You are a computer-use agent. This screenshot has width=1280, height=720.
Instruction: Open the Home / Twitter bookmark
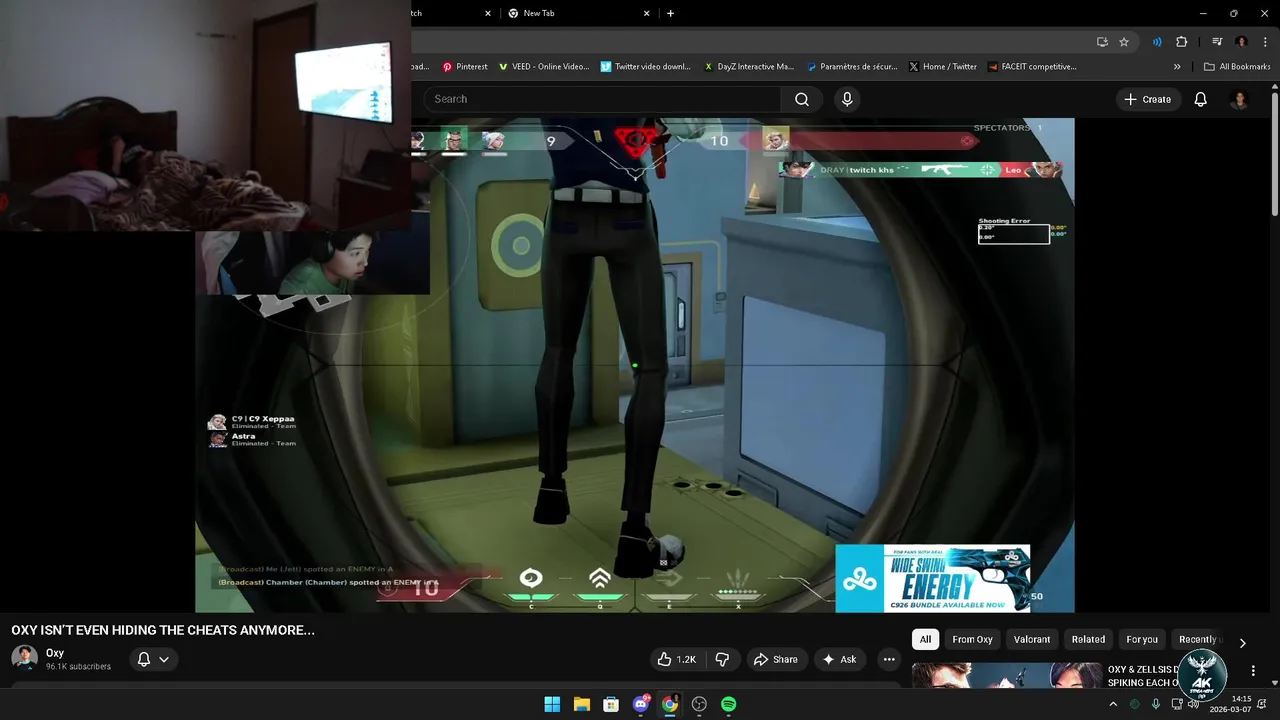click(x=943, y=67)
